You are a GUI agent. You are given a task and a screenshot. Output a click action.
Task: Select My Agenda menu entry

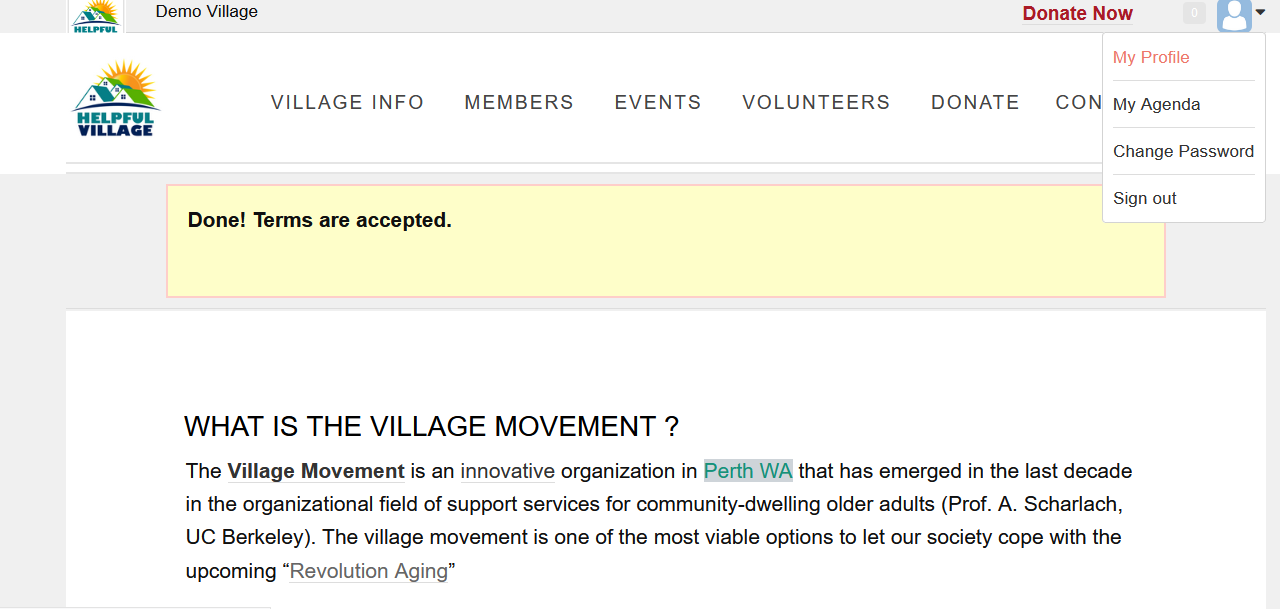point(1156,104)
